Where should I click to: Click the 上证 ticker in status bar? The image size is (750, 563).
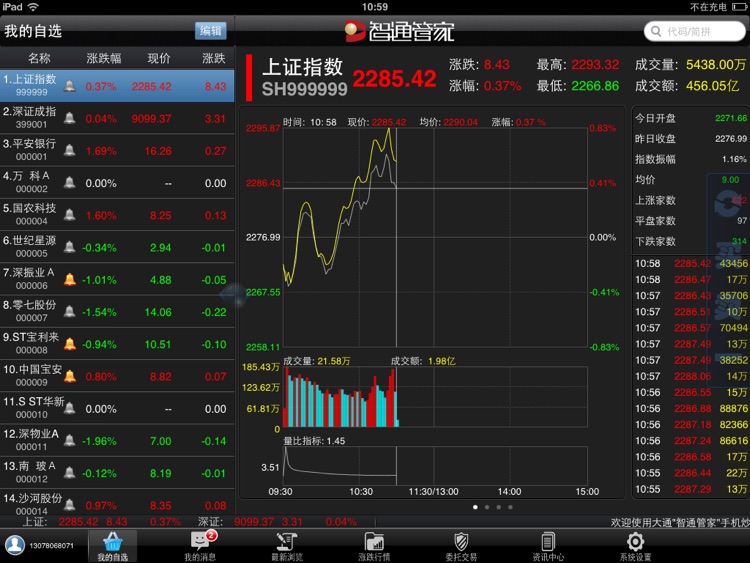coord(101,521)
